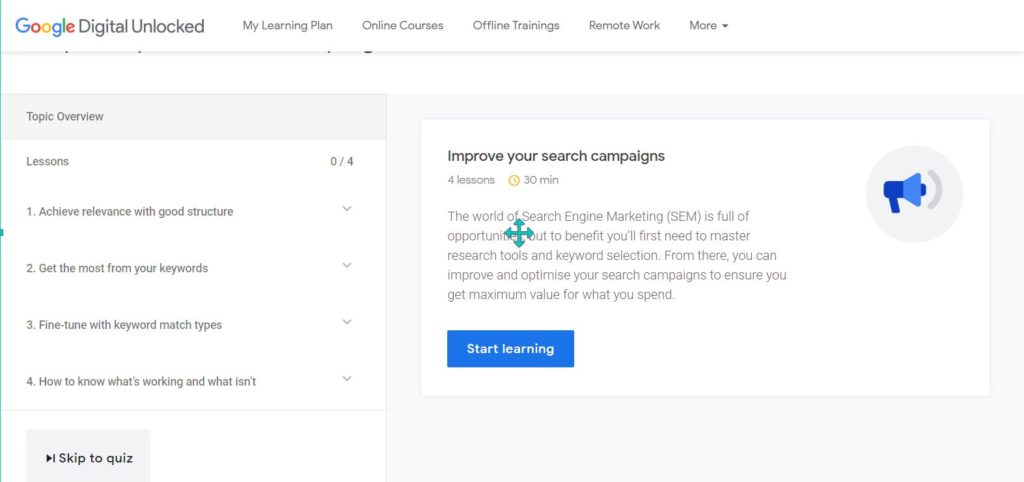Image resolution: width=1024 pixels, height=482 pixels.
Task: Click the Skip to quiz button
Action: click(x=88, y=457)
